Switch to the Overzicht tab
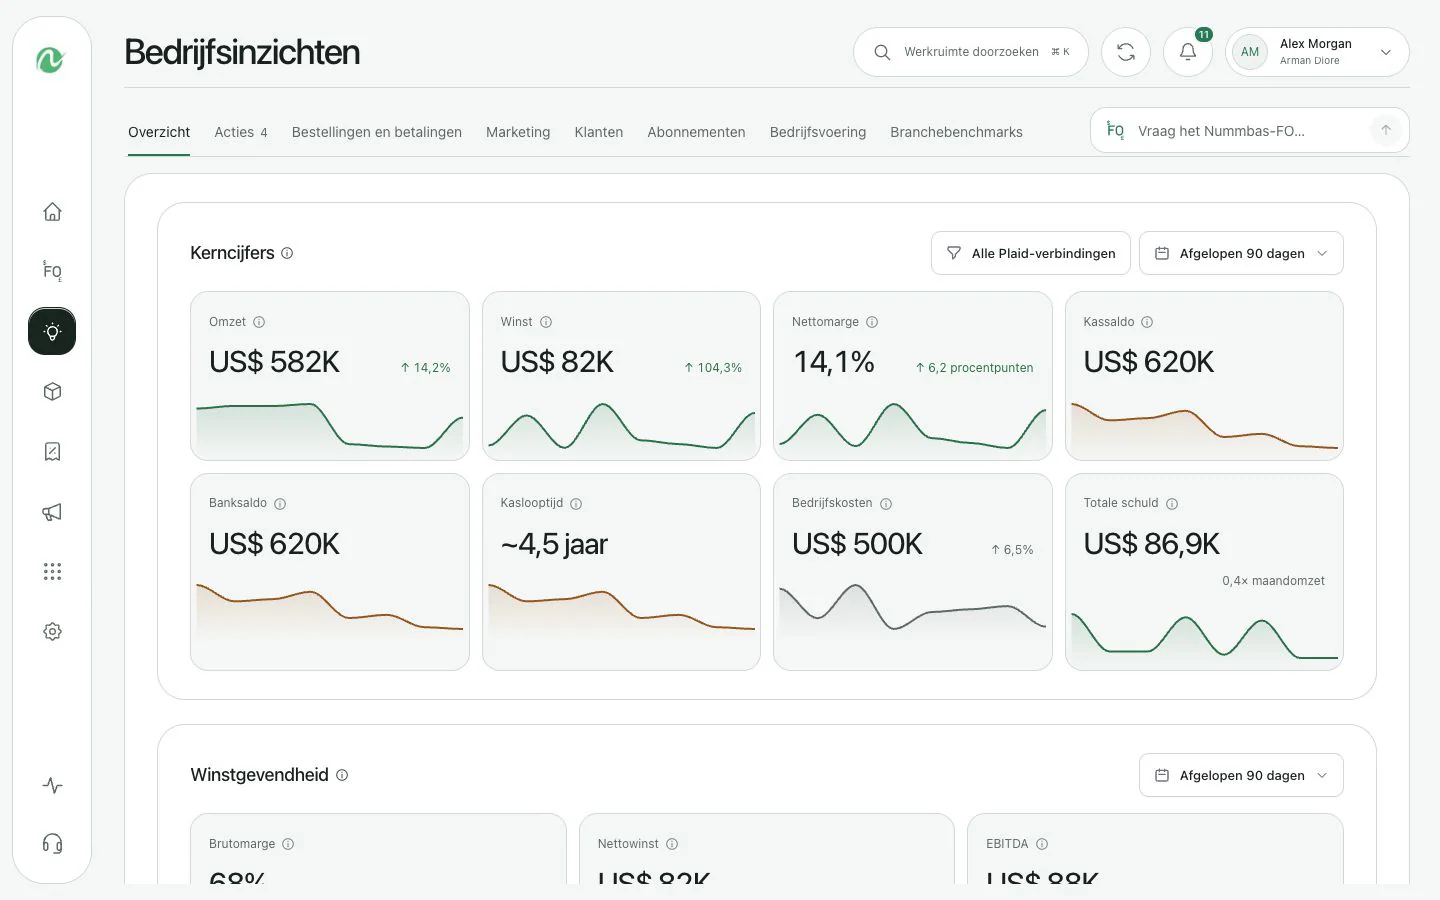Image resolution: width=1440 pixels, height=900 pixels. click(x=159, y=132)
